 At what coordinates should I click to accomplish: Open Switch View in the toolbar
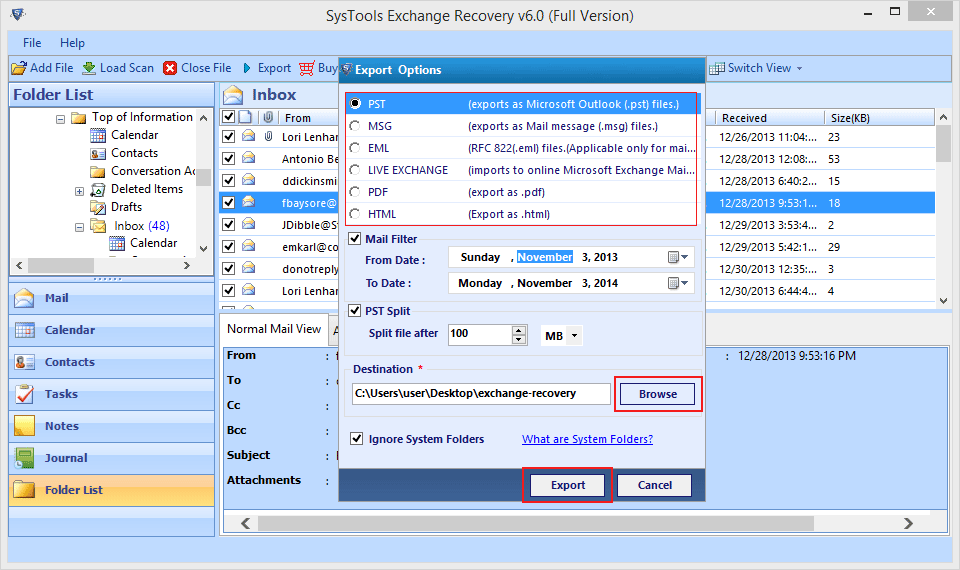click(755, 68)
